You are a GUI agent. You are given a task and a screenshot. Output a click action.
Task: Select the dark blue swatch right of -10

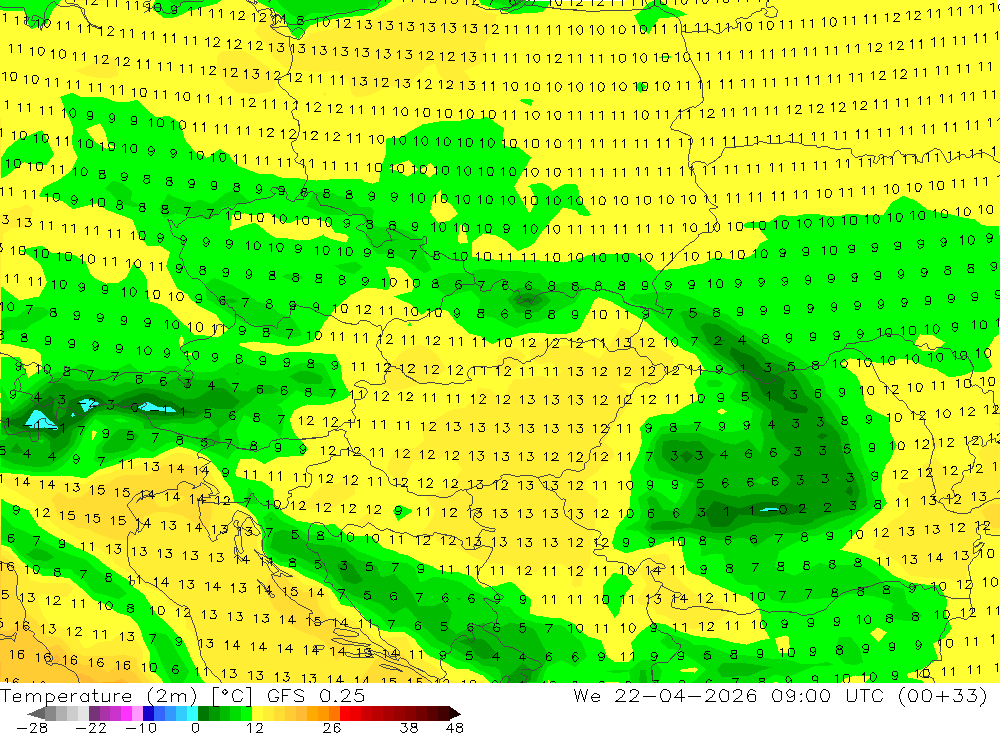(148, 713)
